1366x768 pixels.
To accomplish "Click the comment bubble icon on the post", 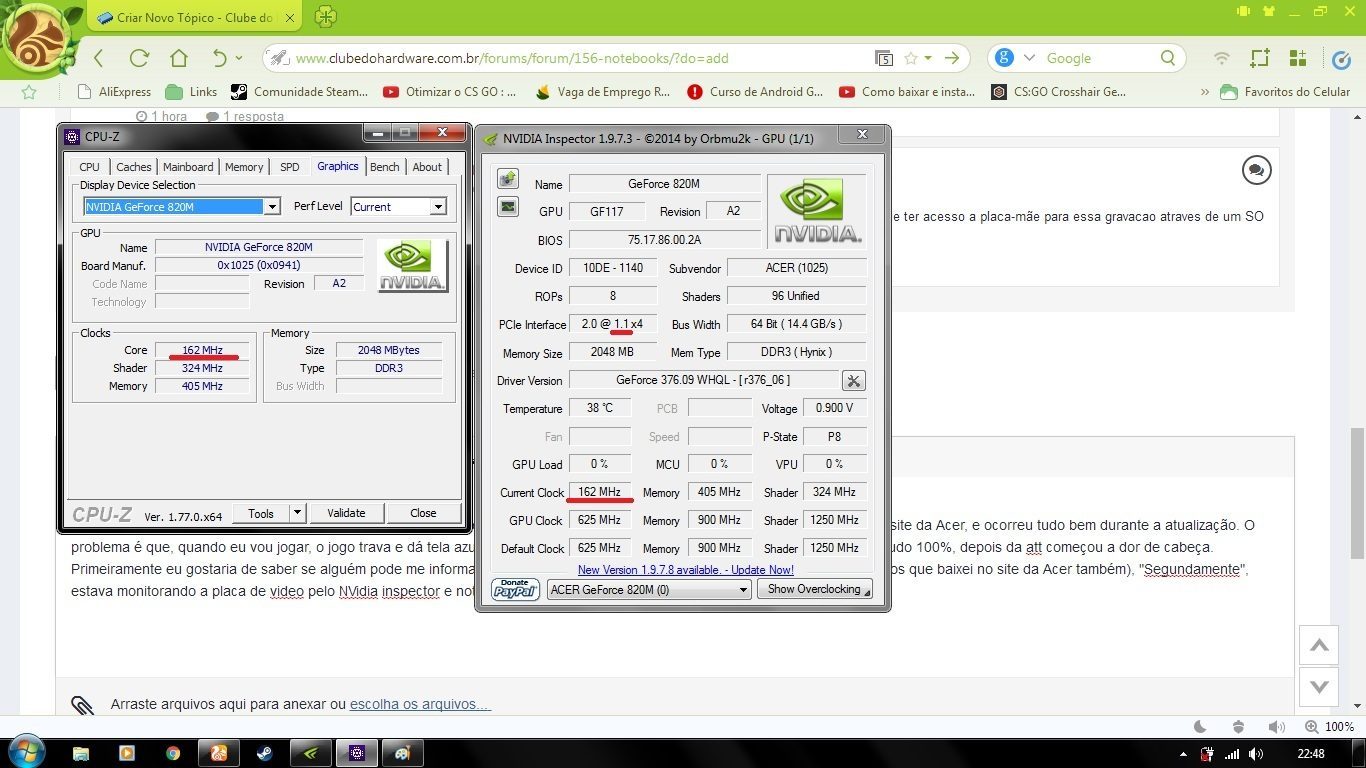I will pos(1257,170).
